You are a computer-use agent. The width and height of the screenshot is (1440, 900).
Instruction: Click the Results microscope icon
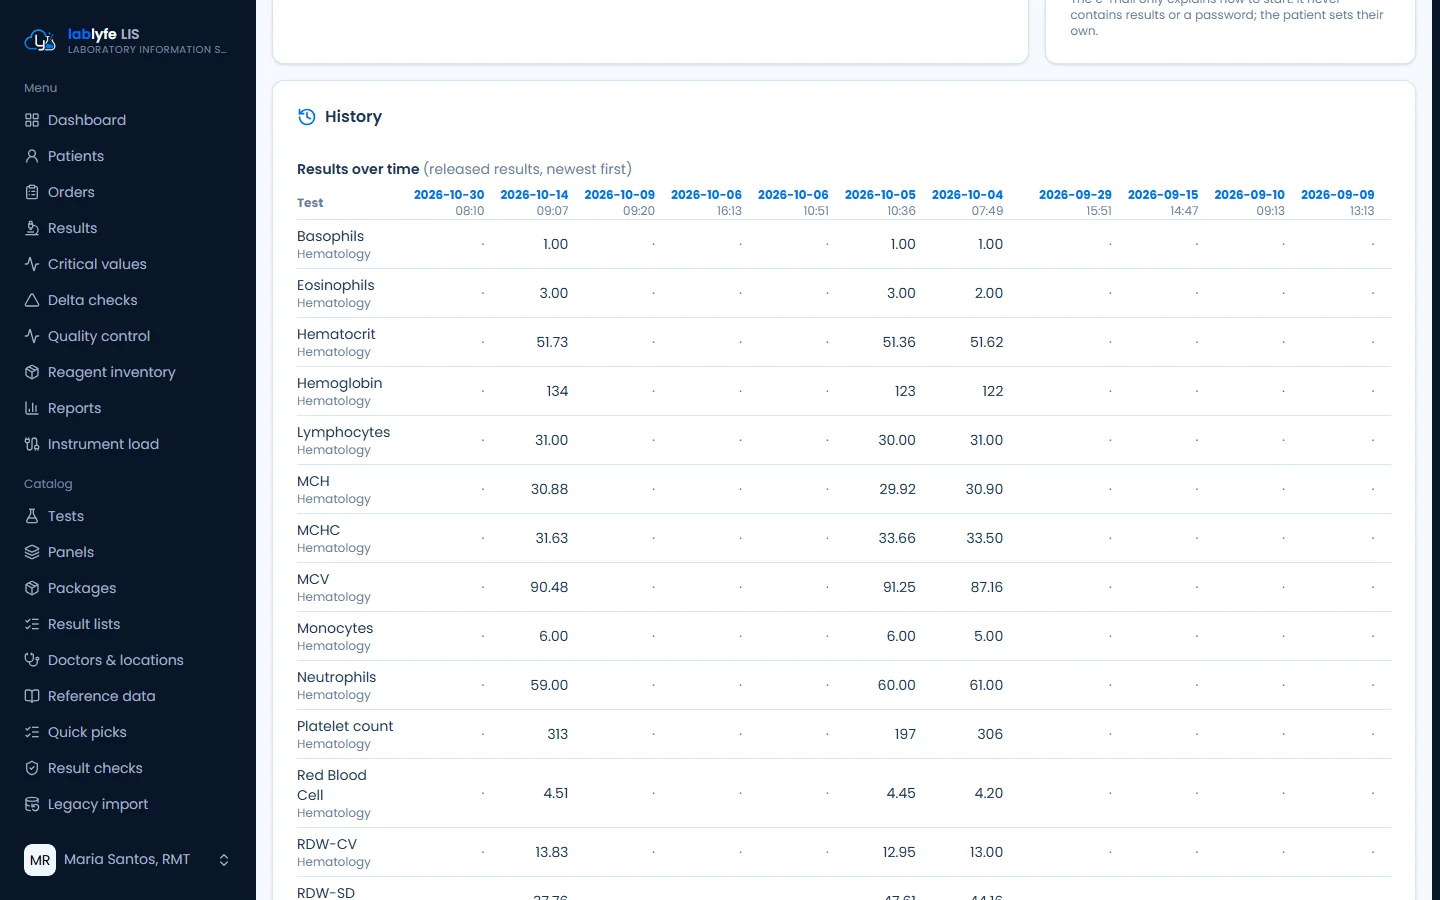click(32, 228)
